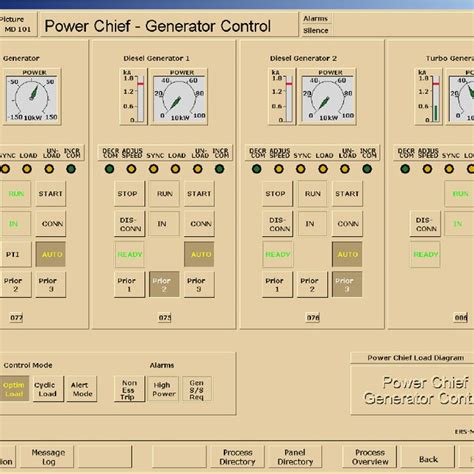Click Diesel Generator 1 POWER gauge

click(179, 97)
